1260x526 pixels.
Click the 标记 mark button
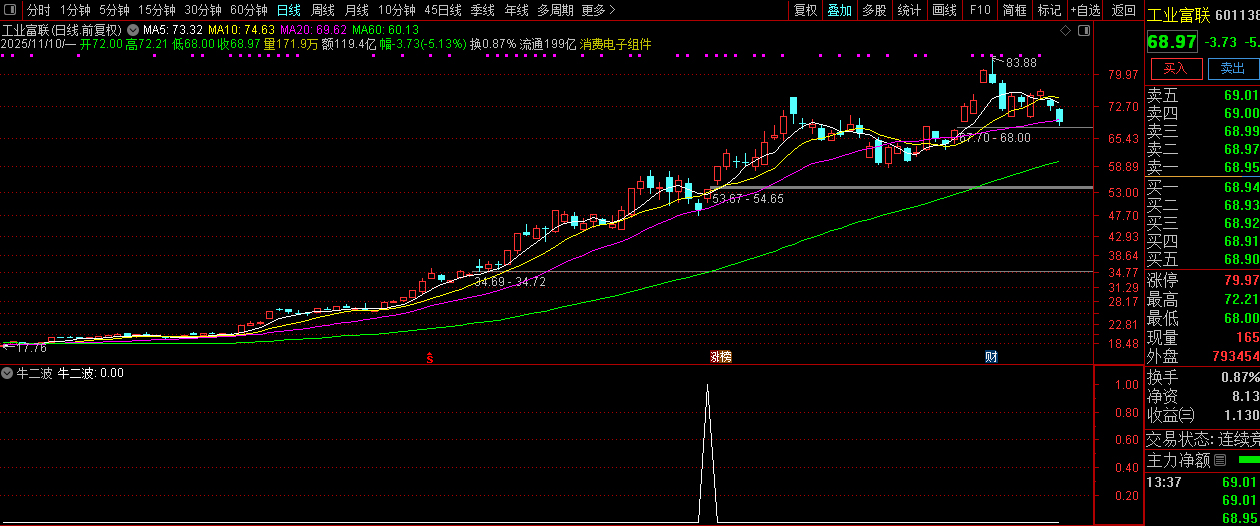click(x=1049, y=10)
